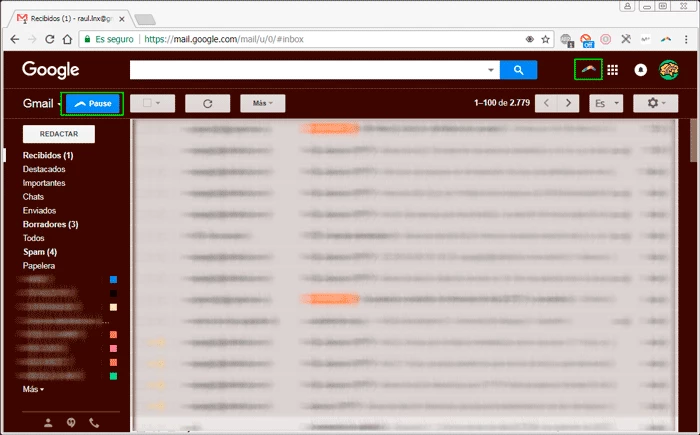The image size is (700, 435).
Task: Go to older messages with right chevron
Action: point(568,103)
